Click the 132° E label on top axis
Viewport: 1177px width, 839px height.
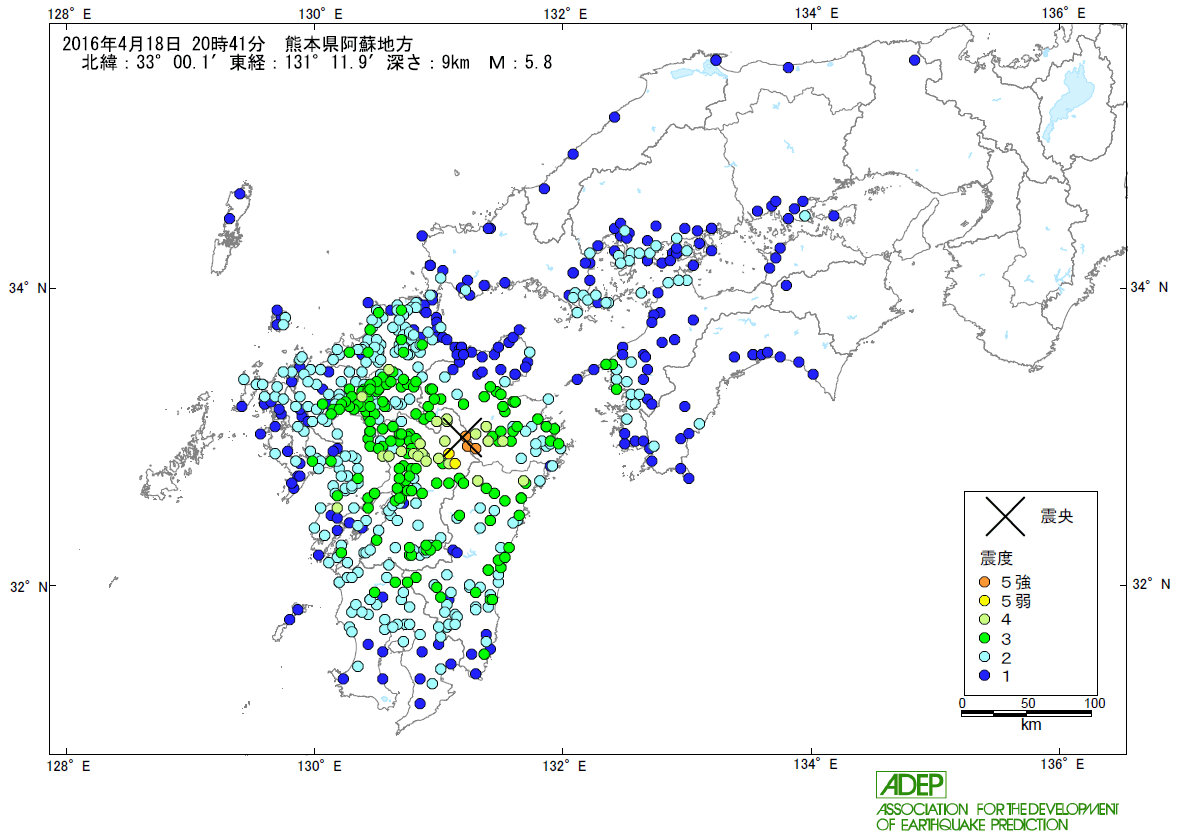[x=565, y=14]
